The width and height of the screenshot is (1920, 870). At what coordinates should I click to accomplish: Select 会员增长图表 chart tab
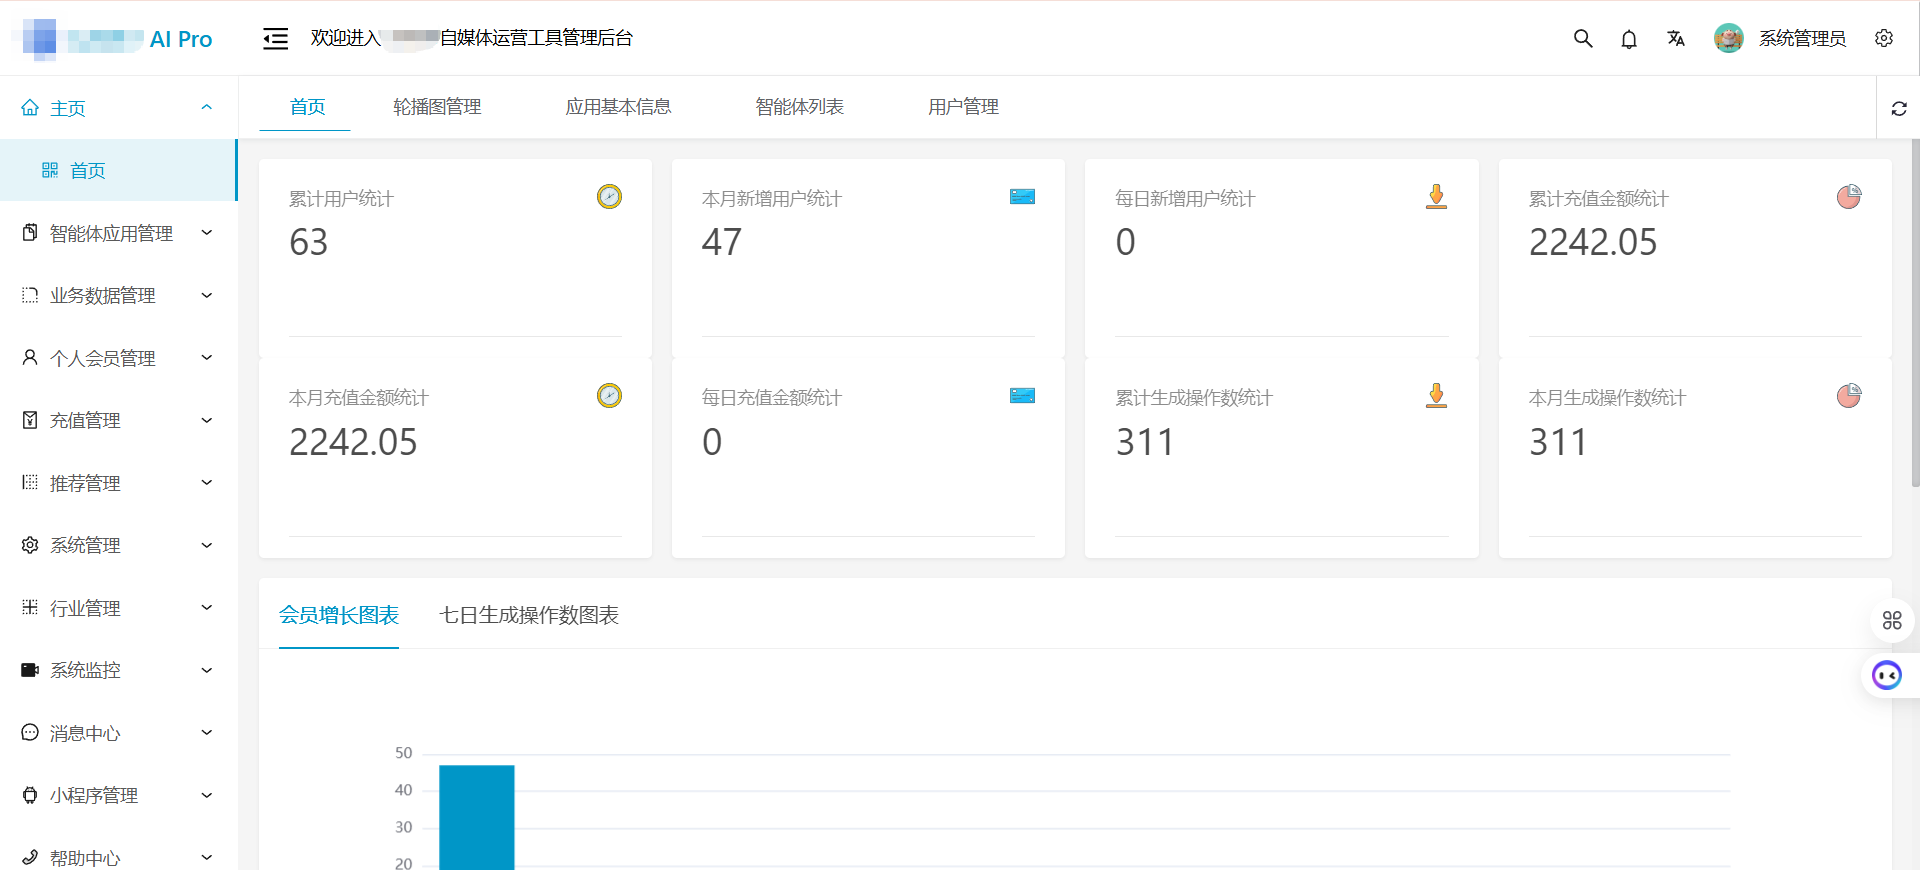tap(339, 615)
